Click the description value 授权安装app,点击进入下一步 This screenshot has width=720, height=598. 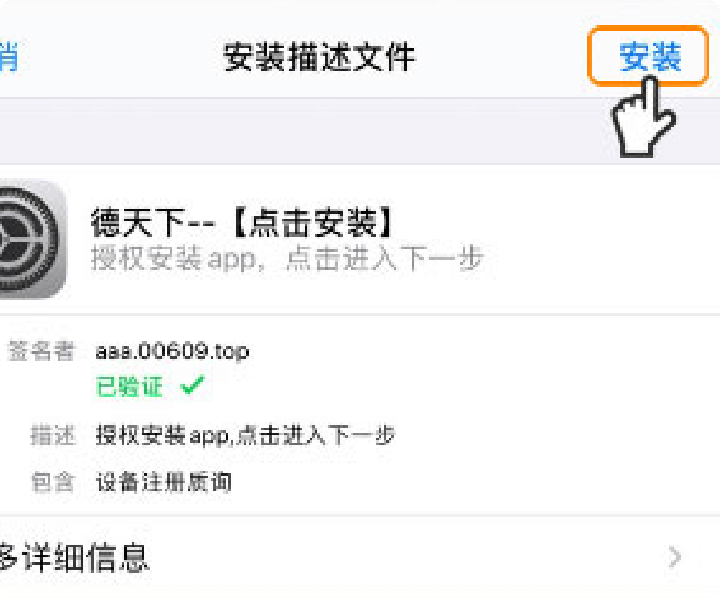245,436
